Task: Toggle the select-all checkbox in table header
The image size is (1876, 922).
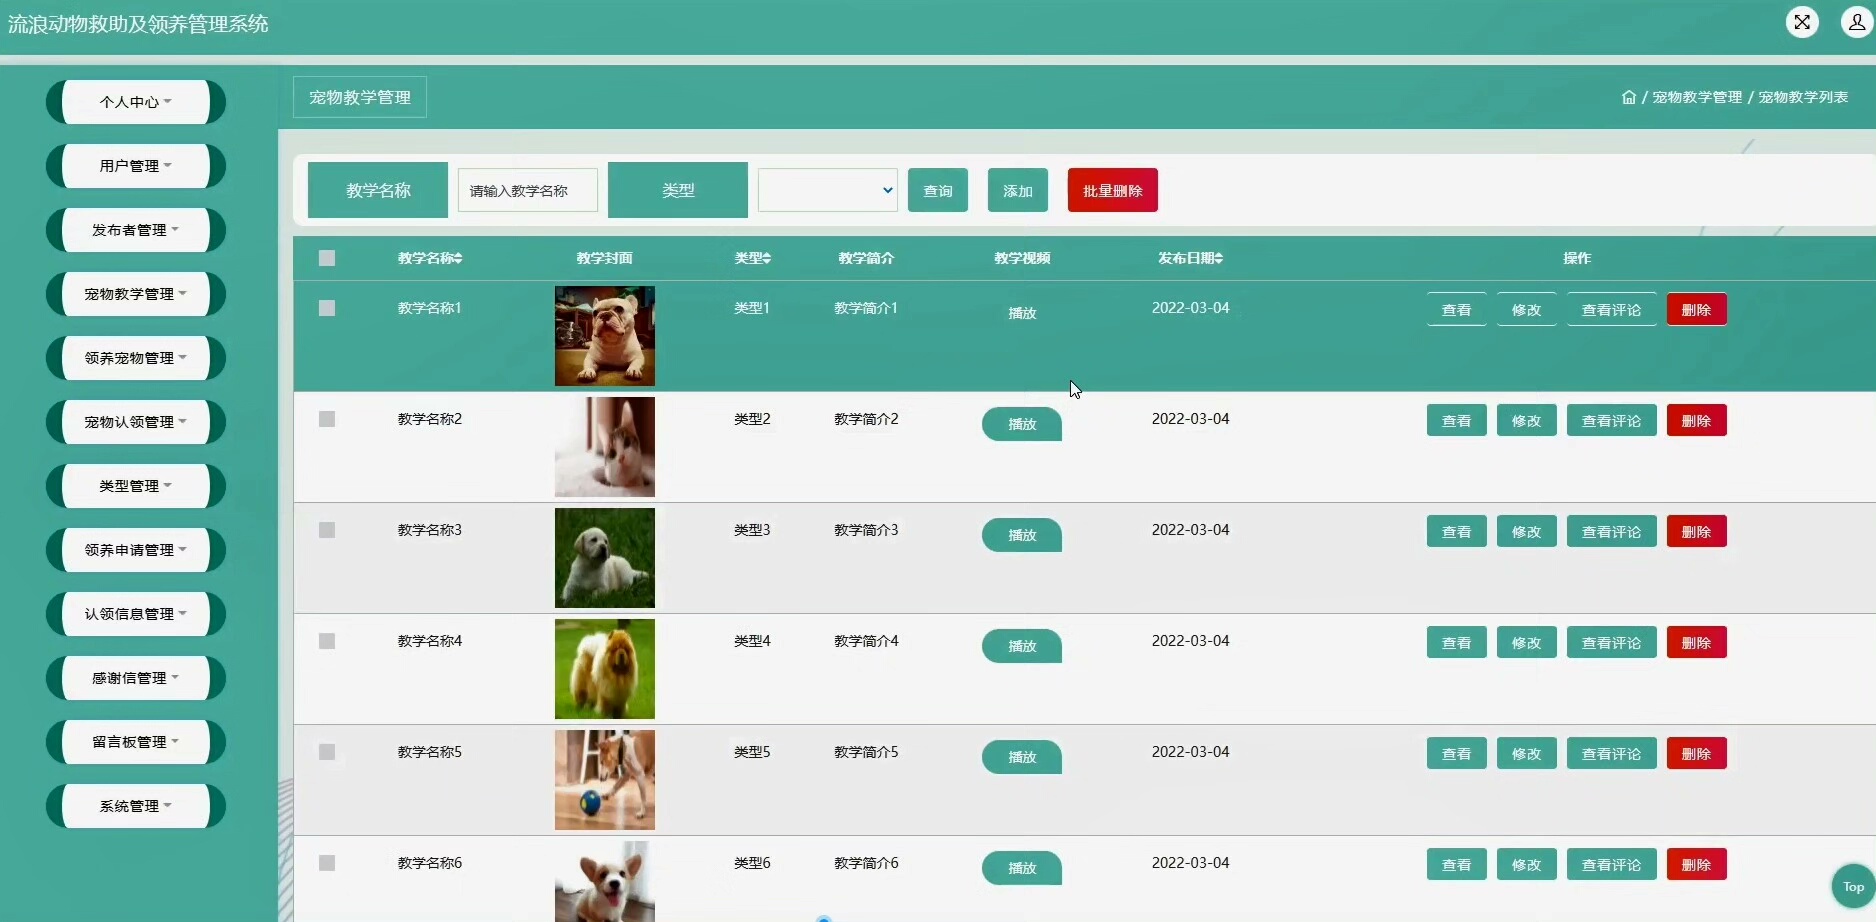Action: 327,258
